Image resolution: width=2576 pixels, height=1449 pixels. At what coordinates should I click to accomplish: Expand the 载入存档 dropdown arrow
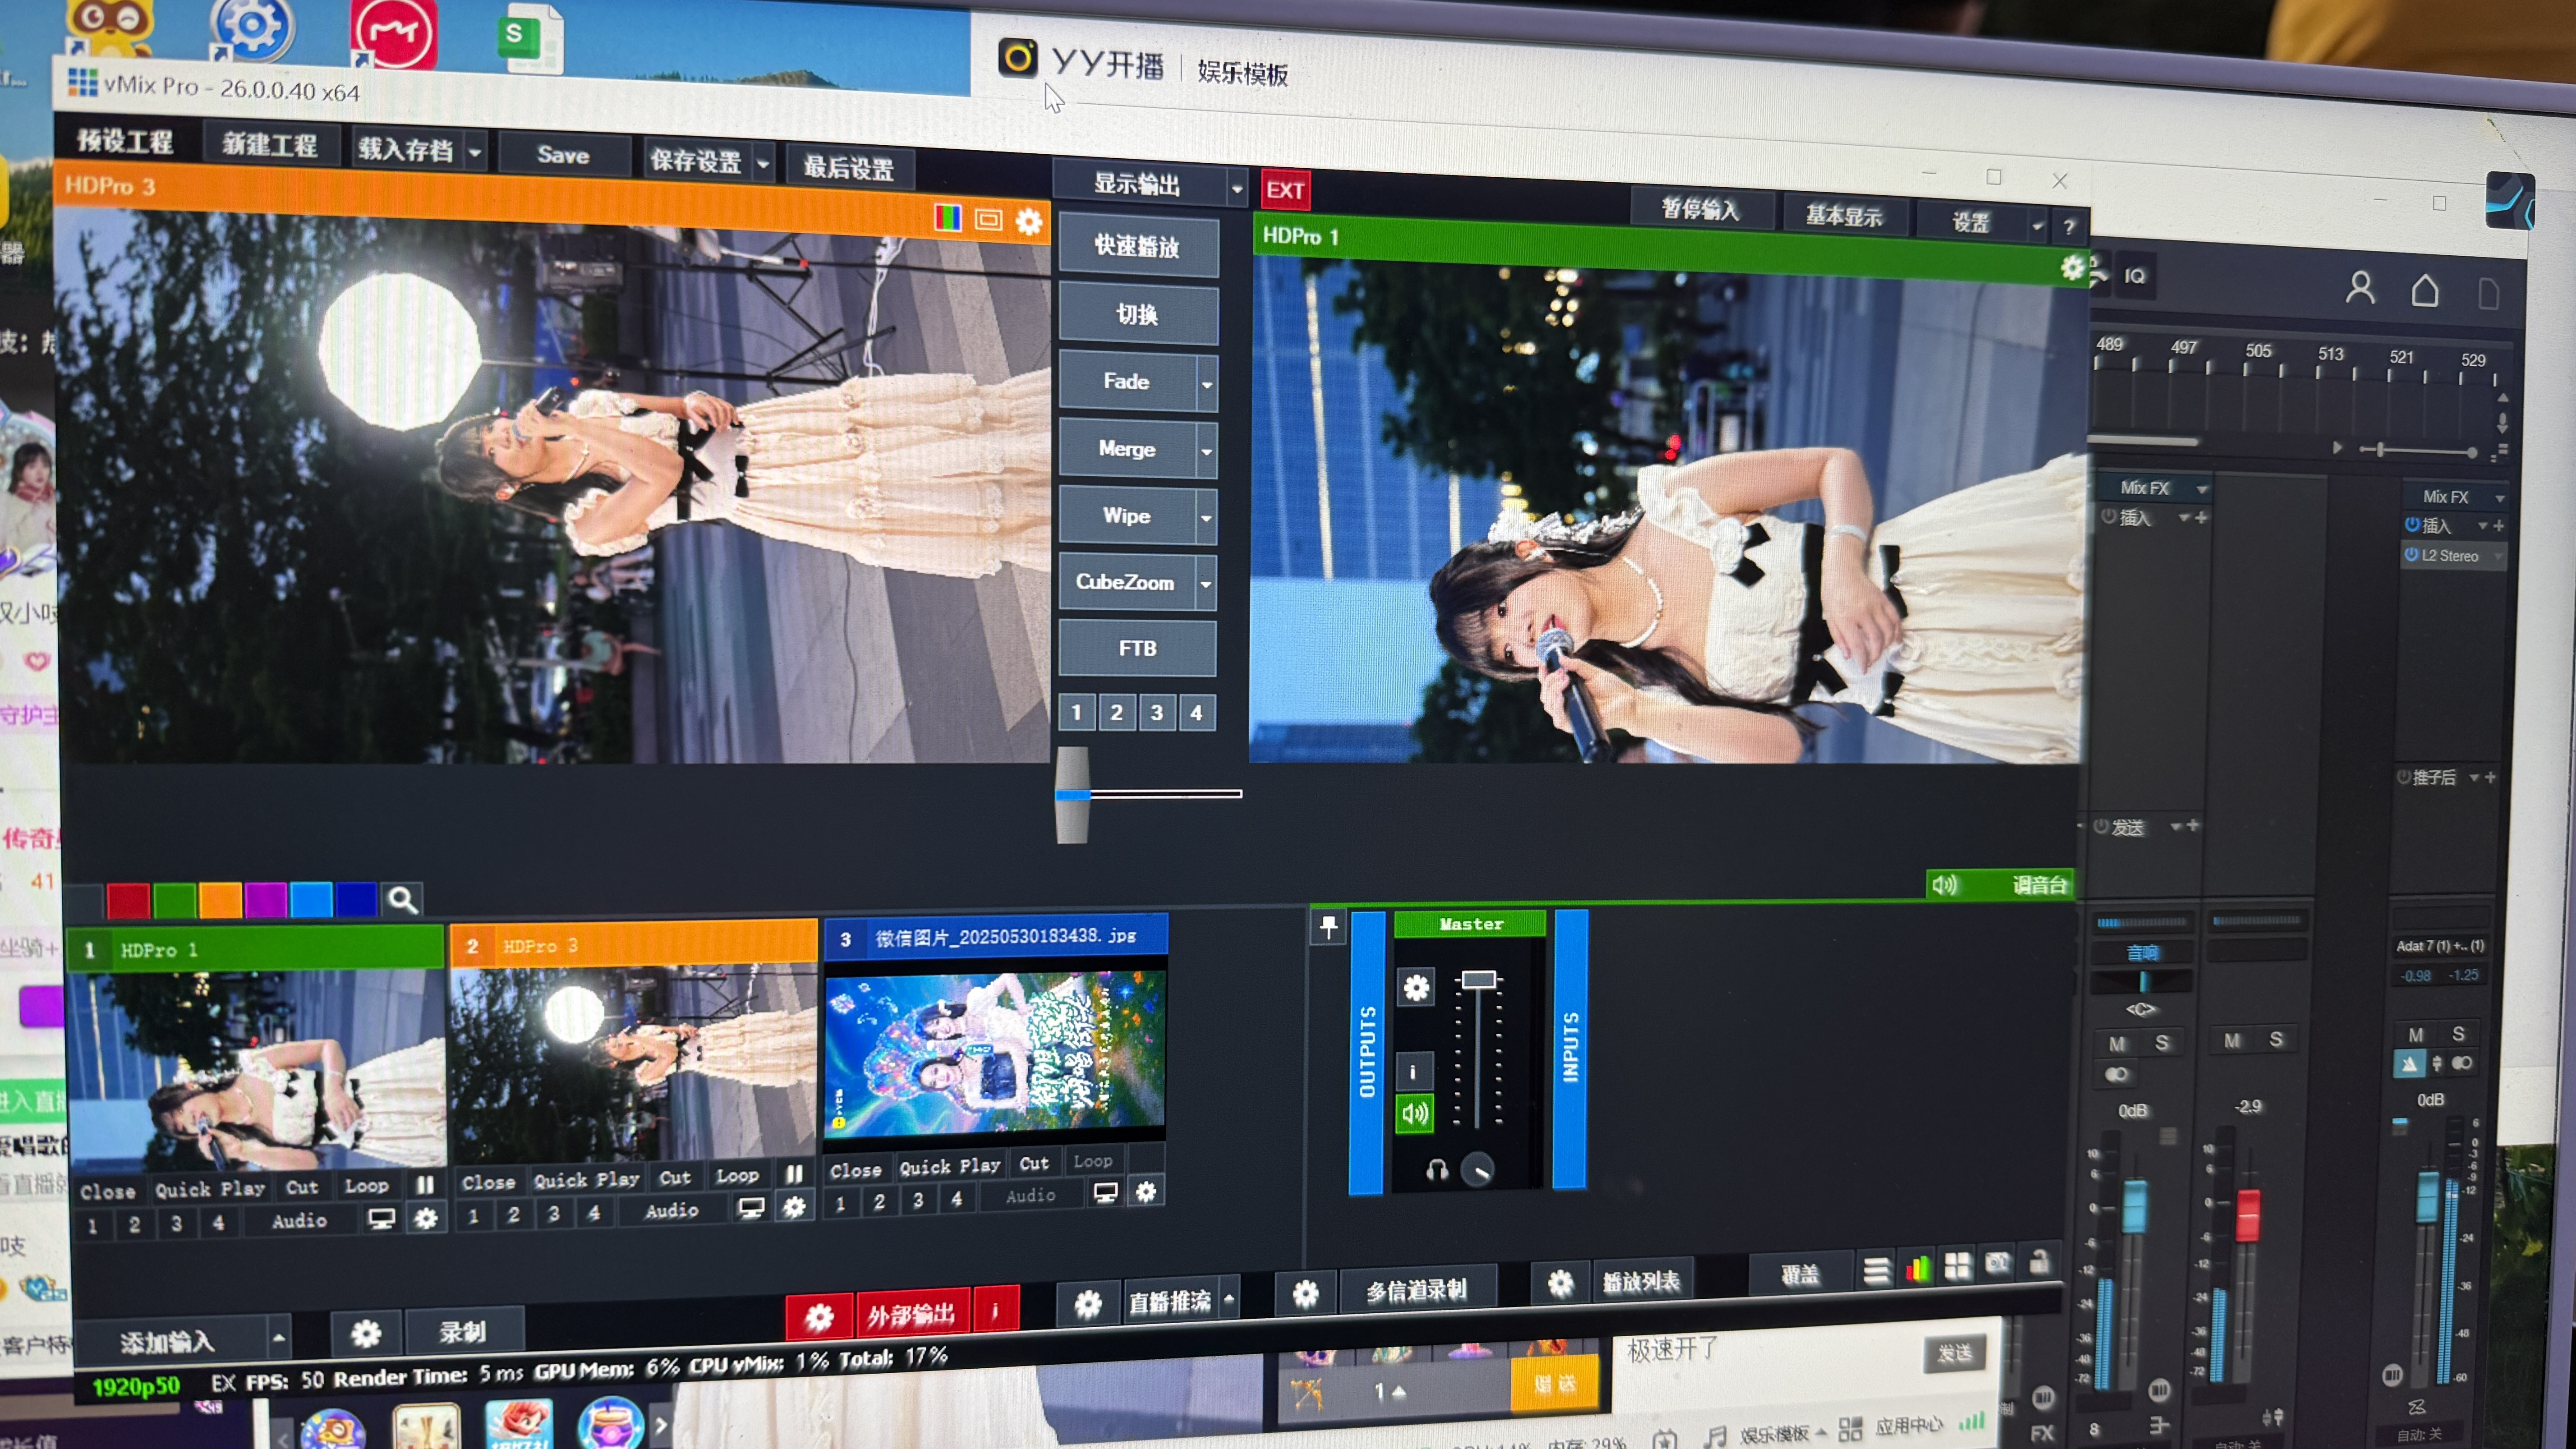pyautogui.click(x=476, y=153)
